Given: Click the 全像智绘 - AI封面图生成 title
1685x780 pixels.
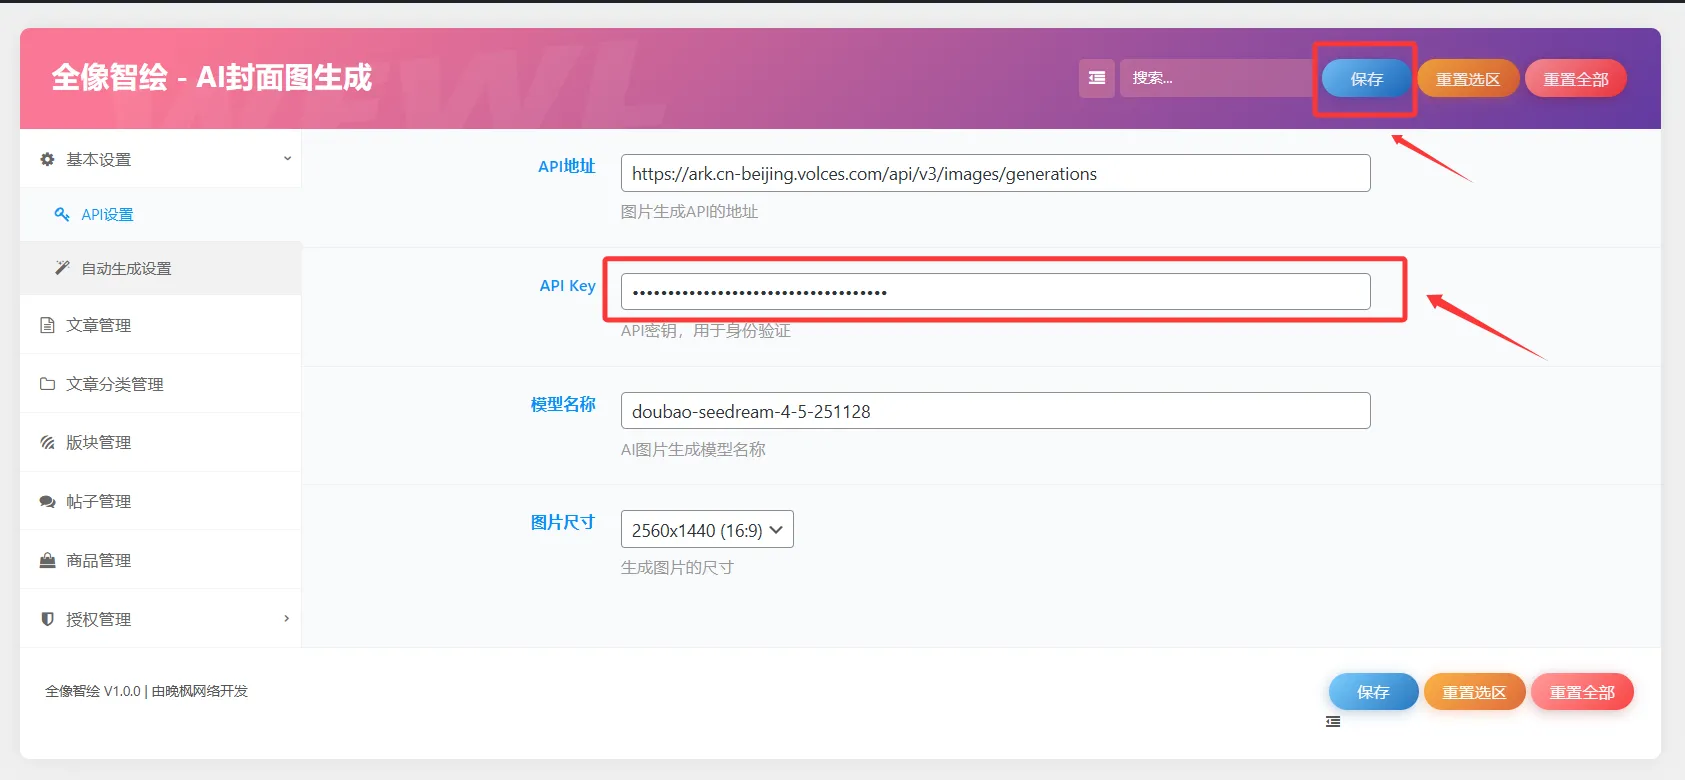Looking at the screenshot, I should tap(211, 78).
